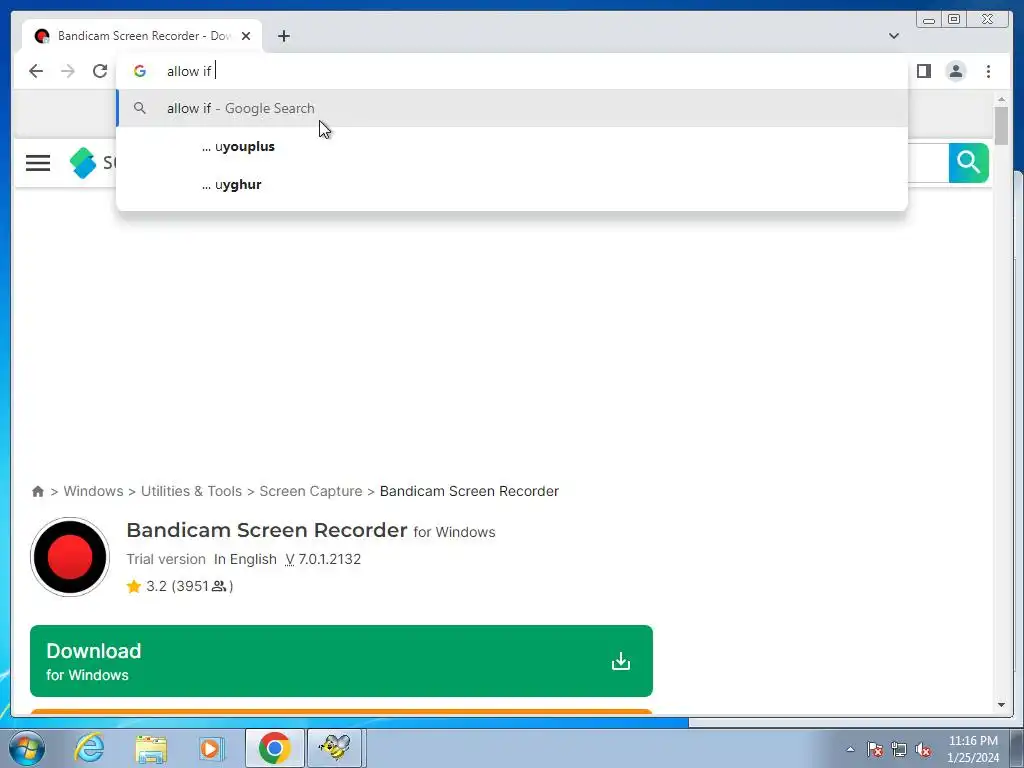Click the Bandicam red record app icon

click(x=70, y=557)
